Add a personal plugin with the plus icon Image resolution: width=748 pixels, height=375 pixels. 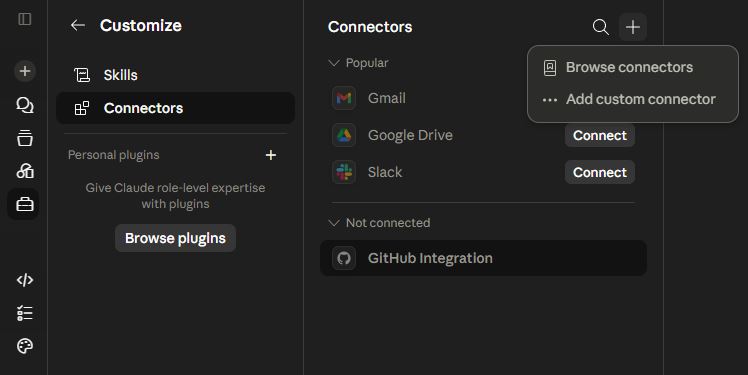point(270,155)
